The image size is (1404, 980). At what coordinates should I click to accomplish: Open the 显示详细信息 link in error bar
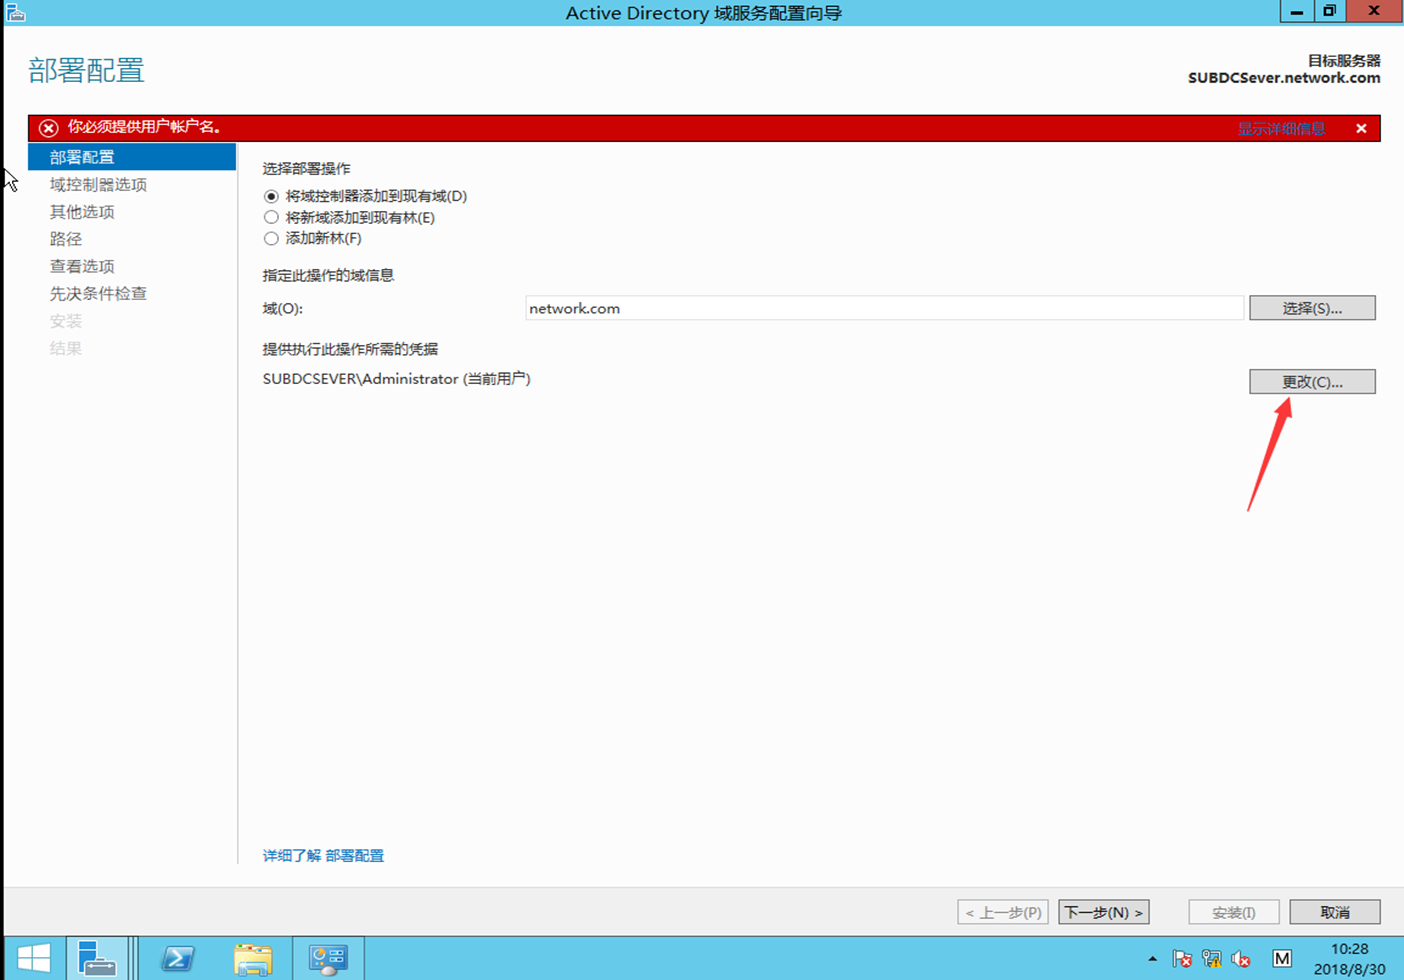pos(1281,128)
